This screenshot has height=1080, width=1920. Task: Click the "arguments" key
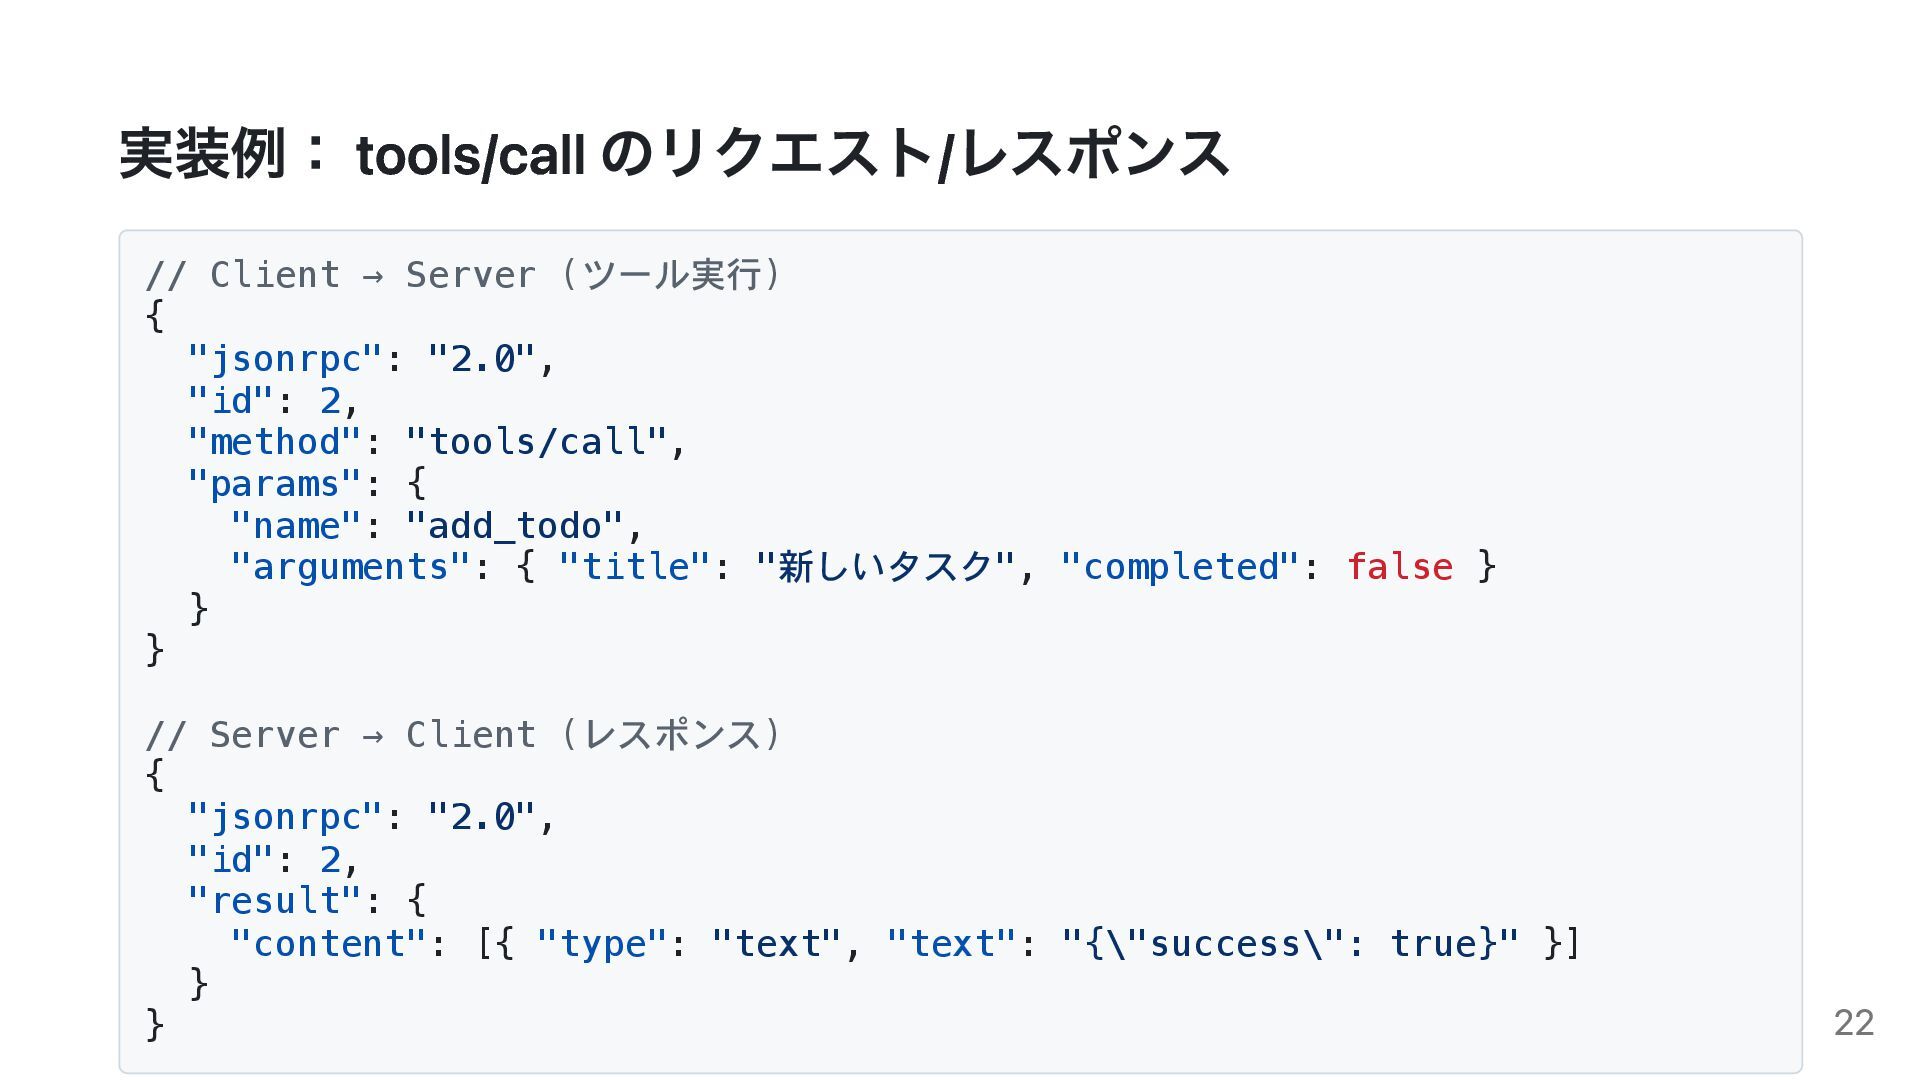tap(350, 567)
